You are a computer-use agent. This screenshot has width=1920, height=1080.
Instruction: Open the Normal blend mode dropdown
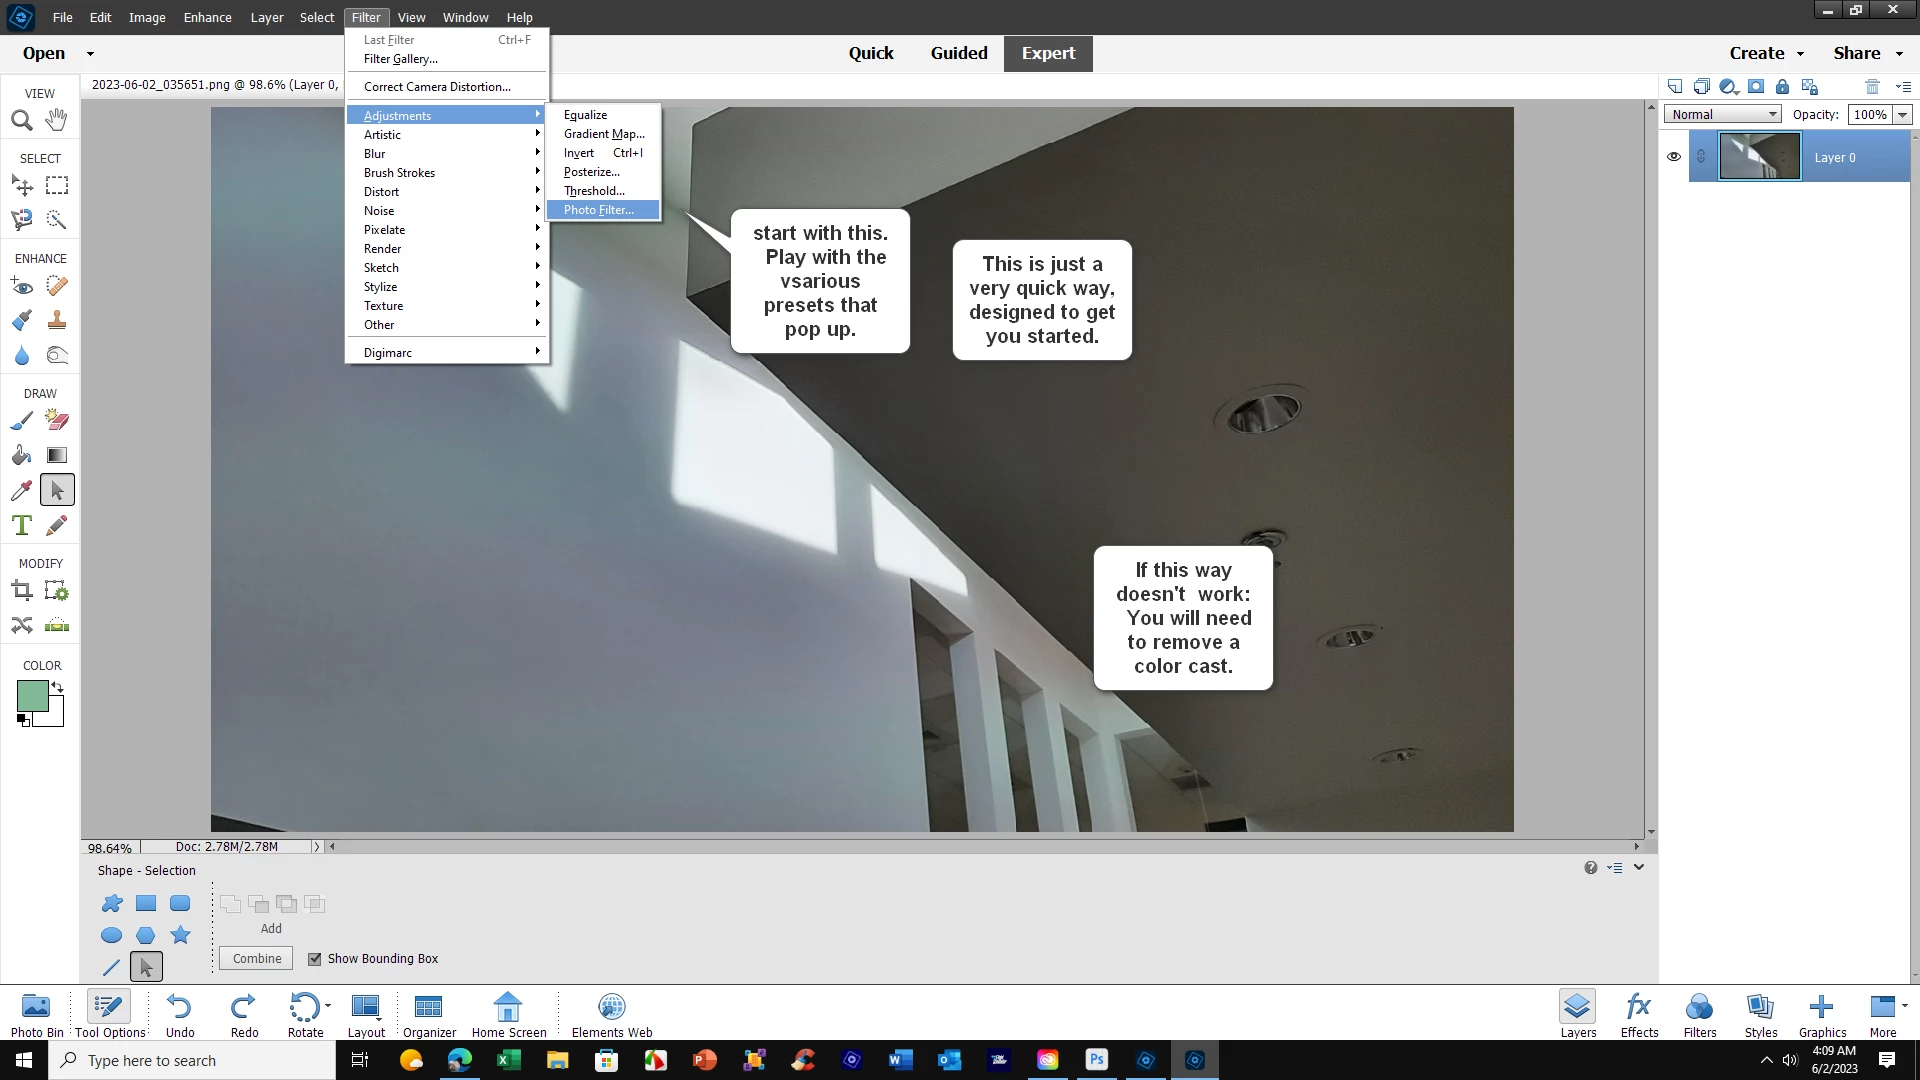1722,114
